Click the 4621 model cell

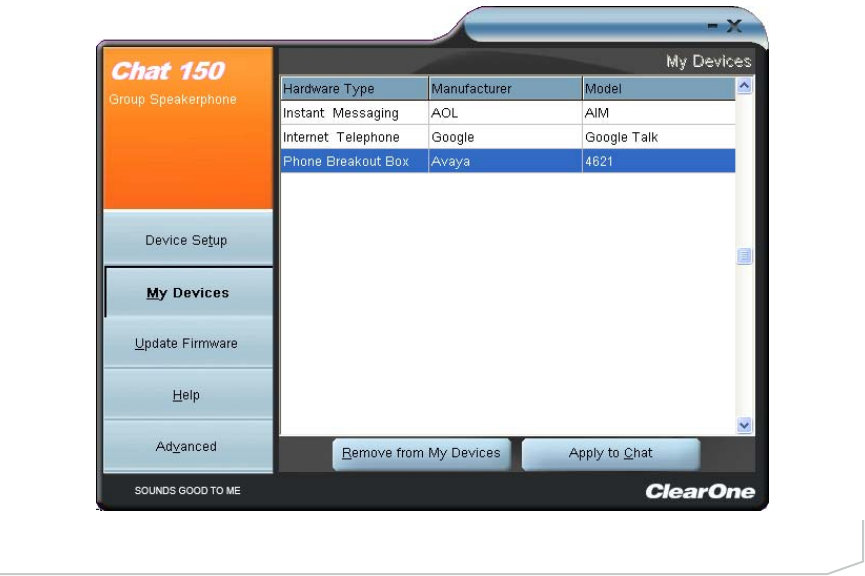659,161
